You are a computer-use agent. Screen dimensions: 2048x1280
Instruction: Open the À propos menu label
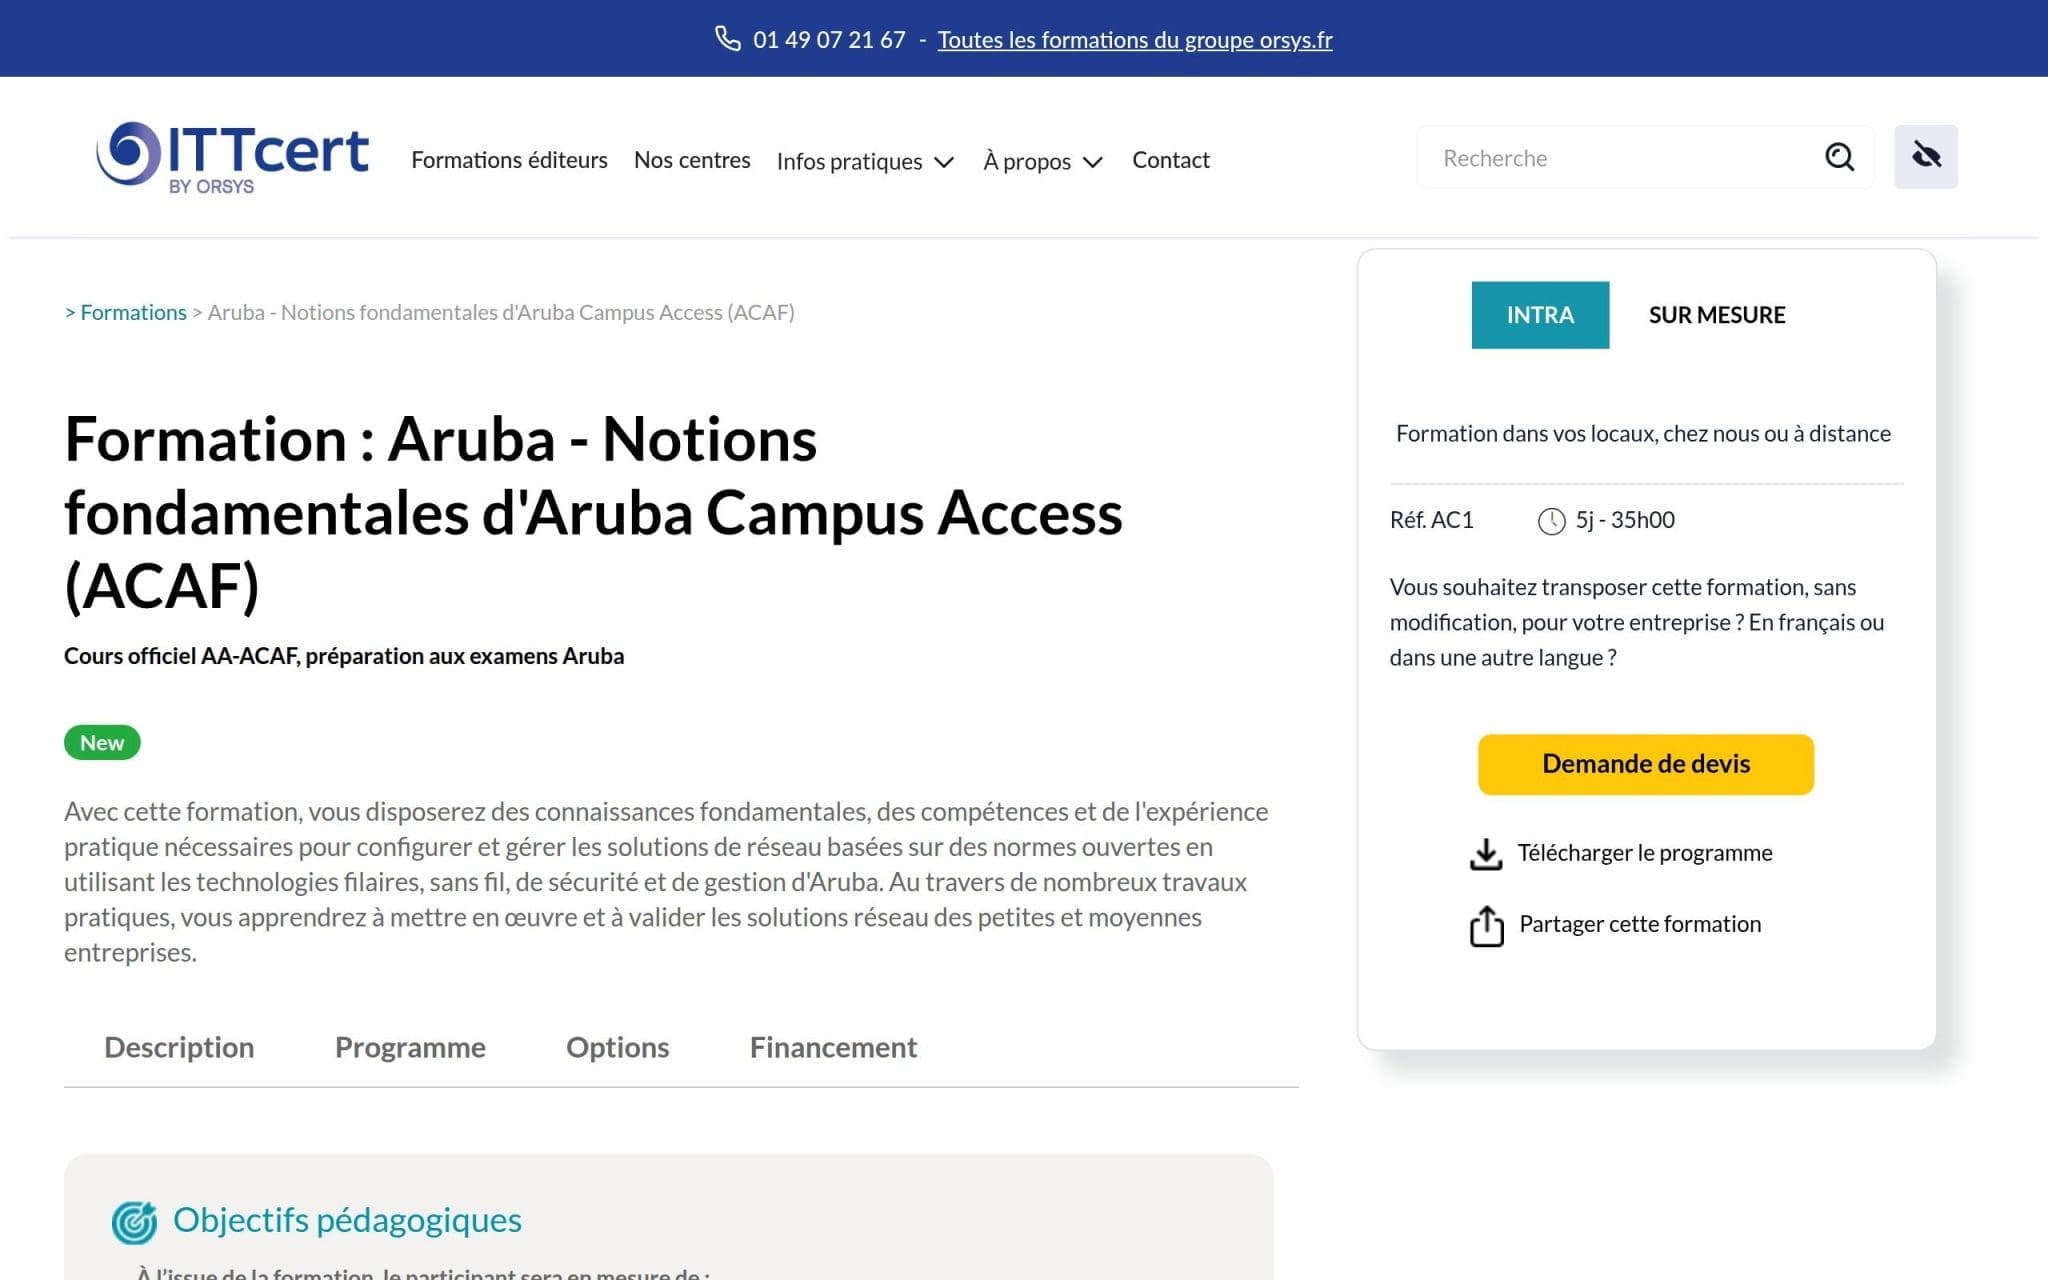click(x=1027, y=161)
